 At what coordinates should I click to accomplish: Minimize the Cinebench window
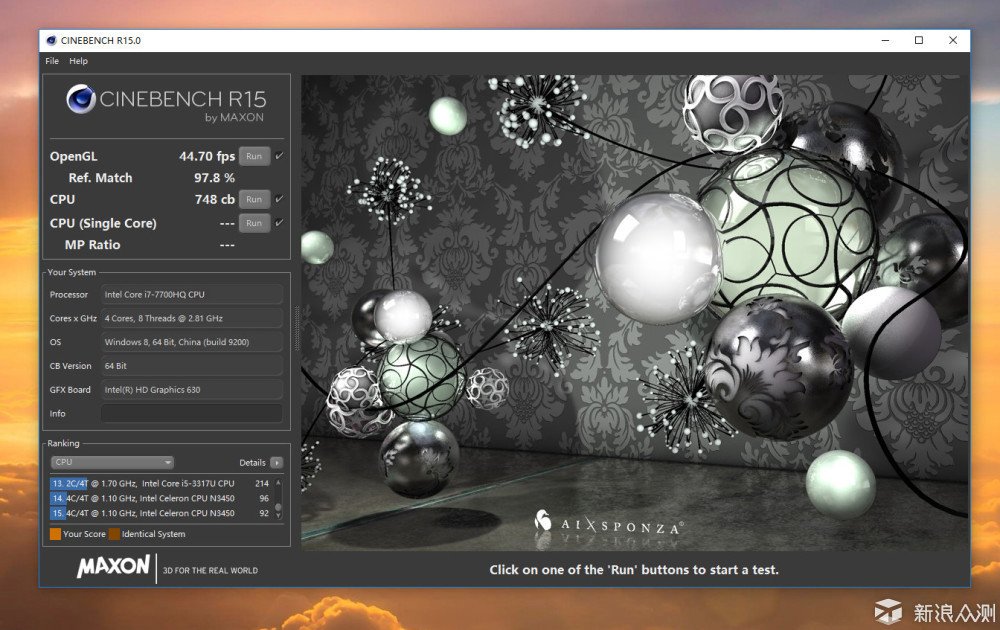tap(885, 40)
